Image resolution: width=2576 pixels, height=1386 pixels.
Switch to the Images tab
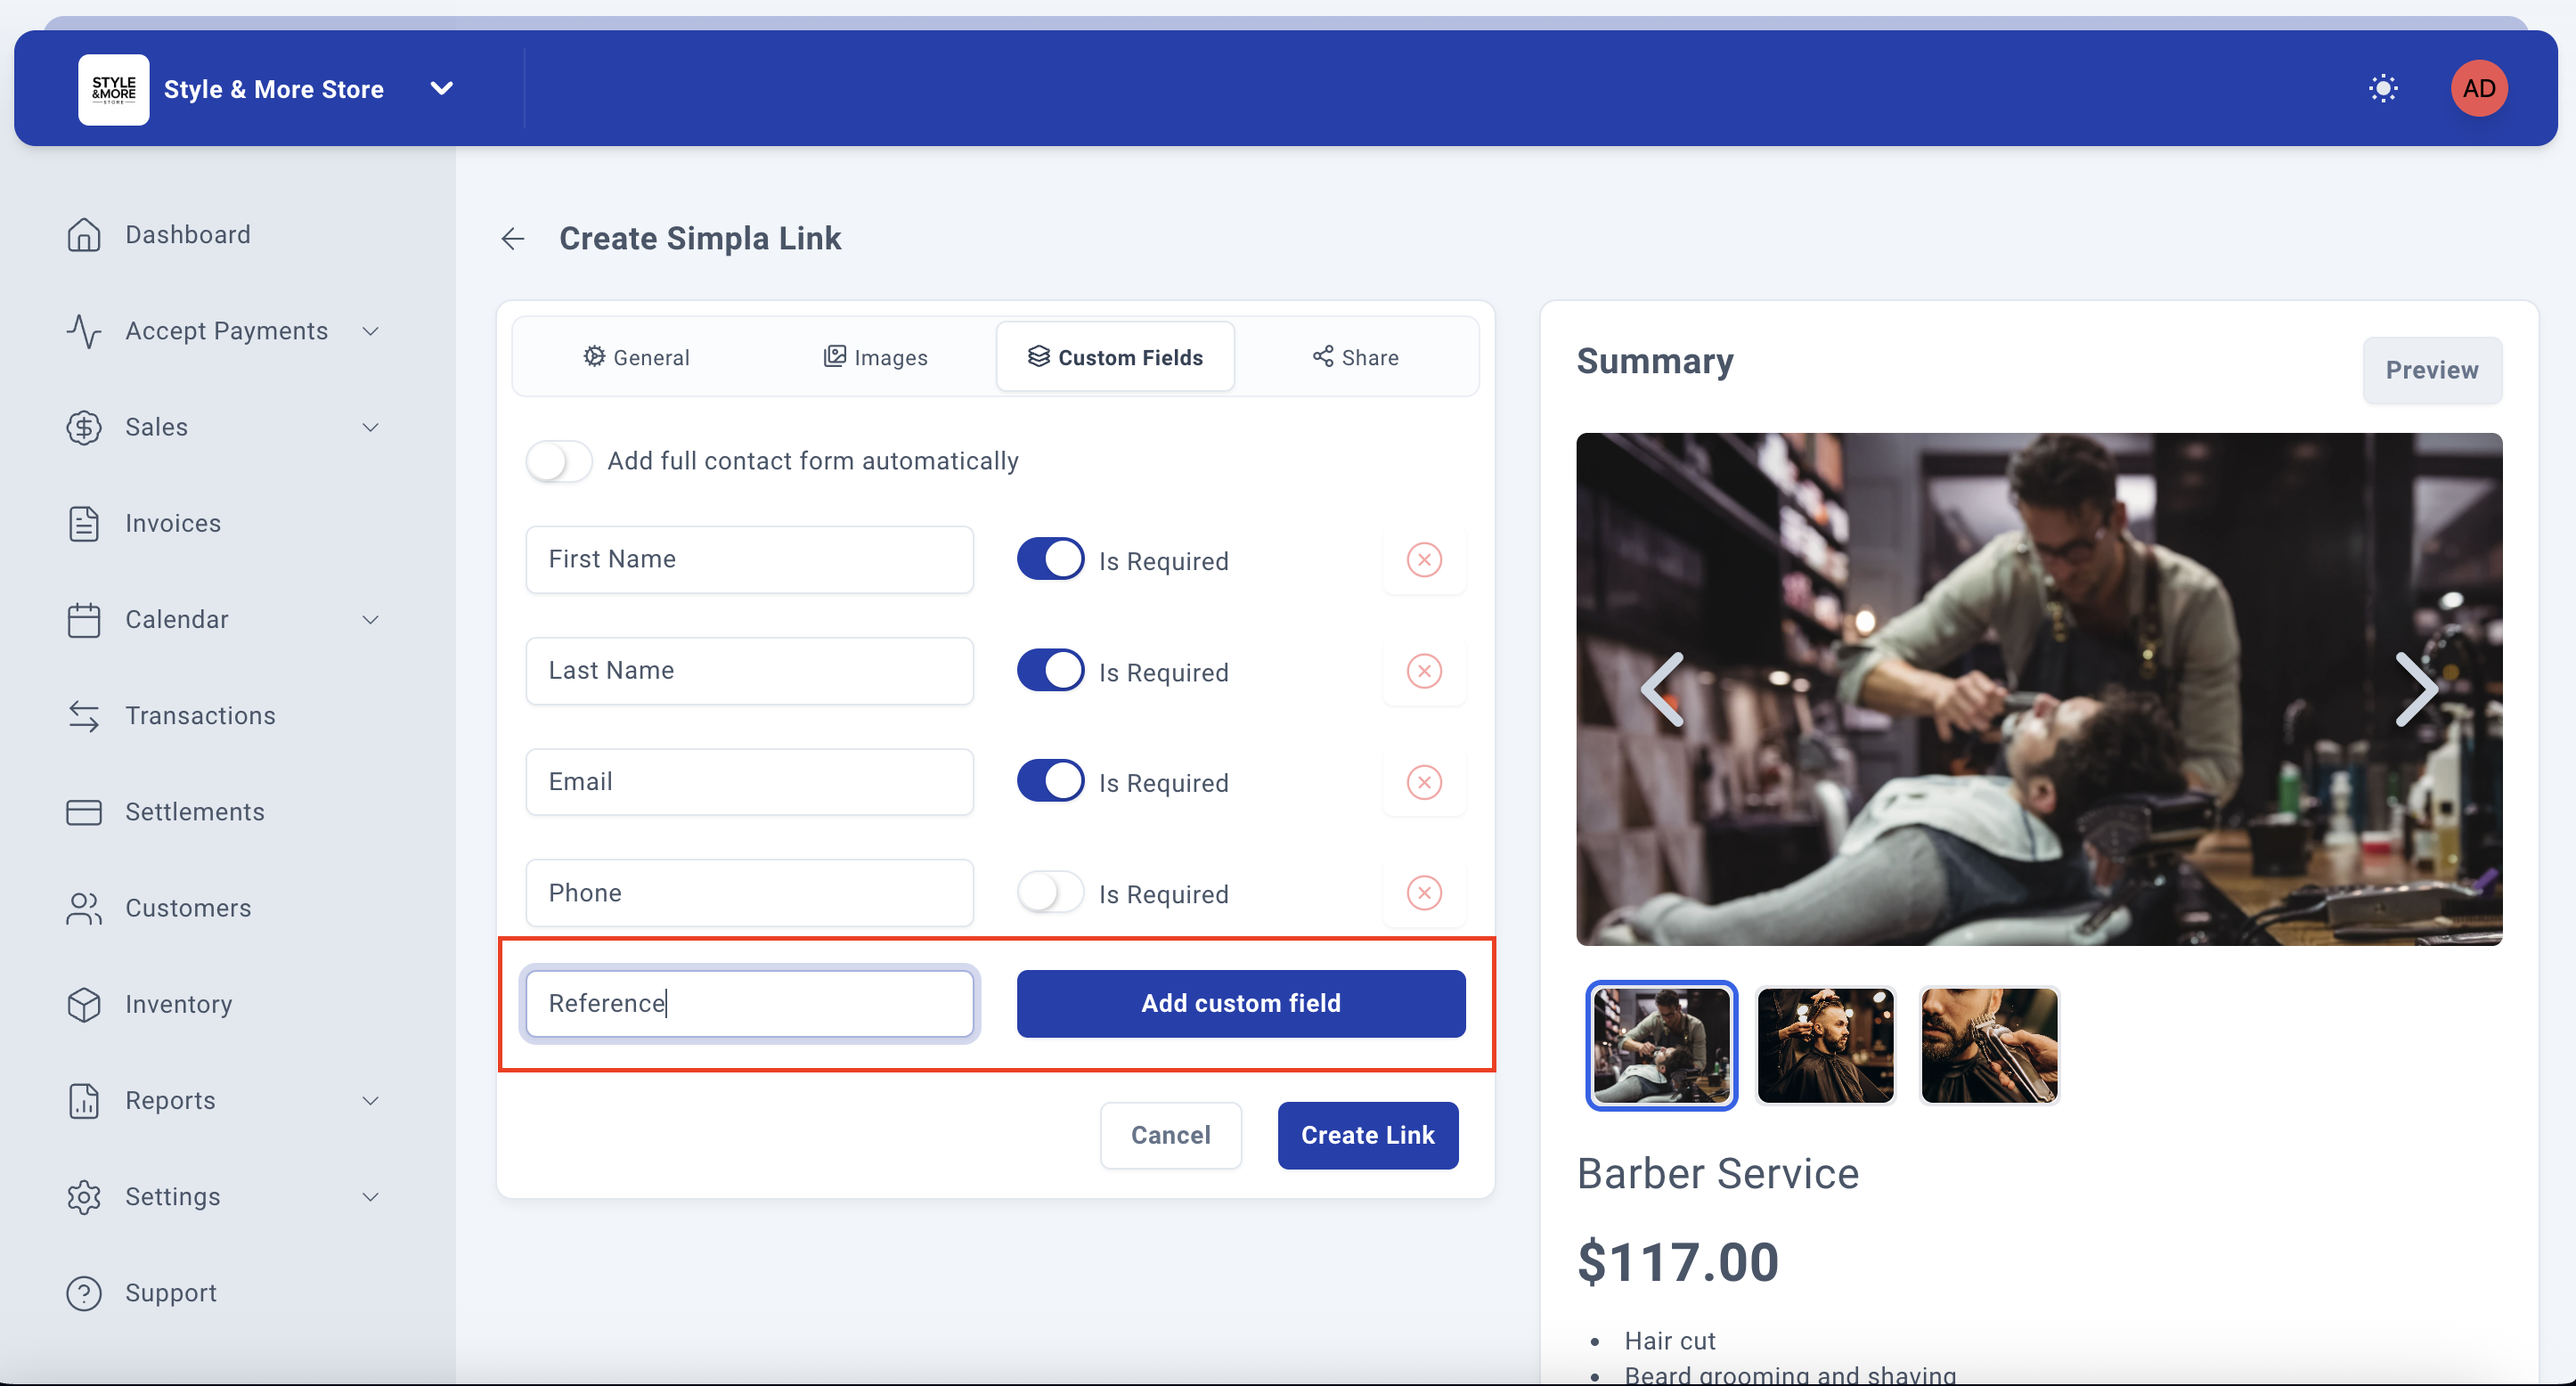click(x=875, y=357)
